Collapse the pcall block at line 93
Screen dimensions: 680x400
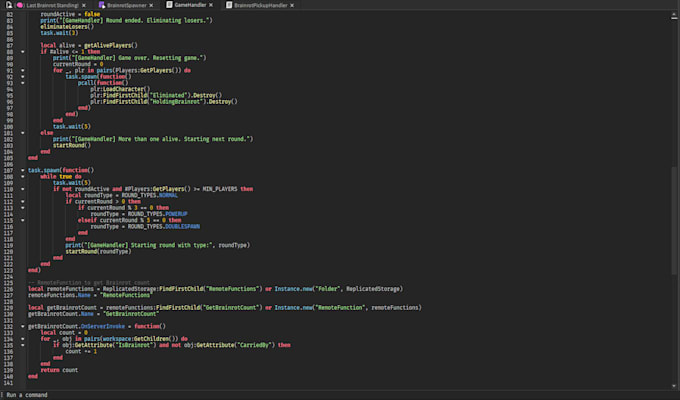23,83
